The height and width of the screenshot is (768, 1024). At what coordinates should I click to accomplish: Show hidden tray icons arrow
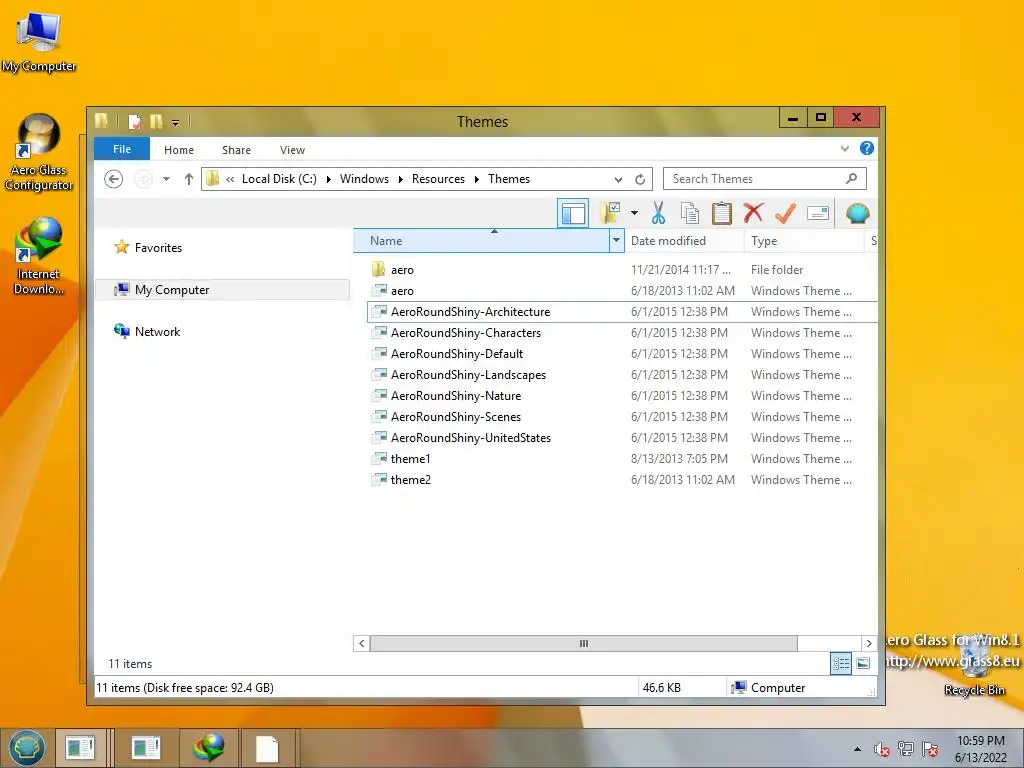coord(857,749)
